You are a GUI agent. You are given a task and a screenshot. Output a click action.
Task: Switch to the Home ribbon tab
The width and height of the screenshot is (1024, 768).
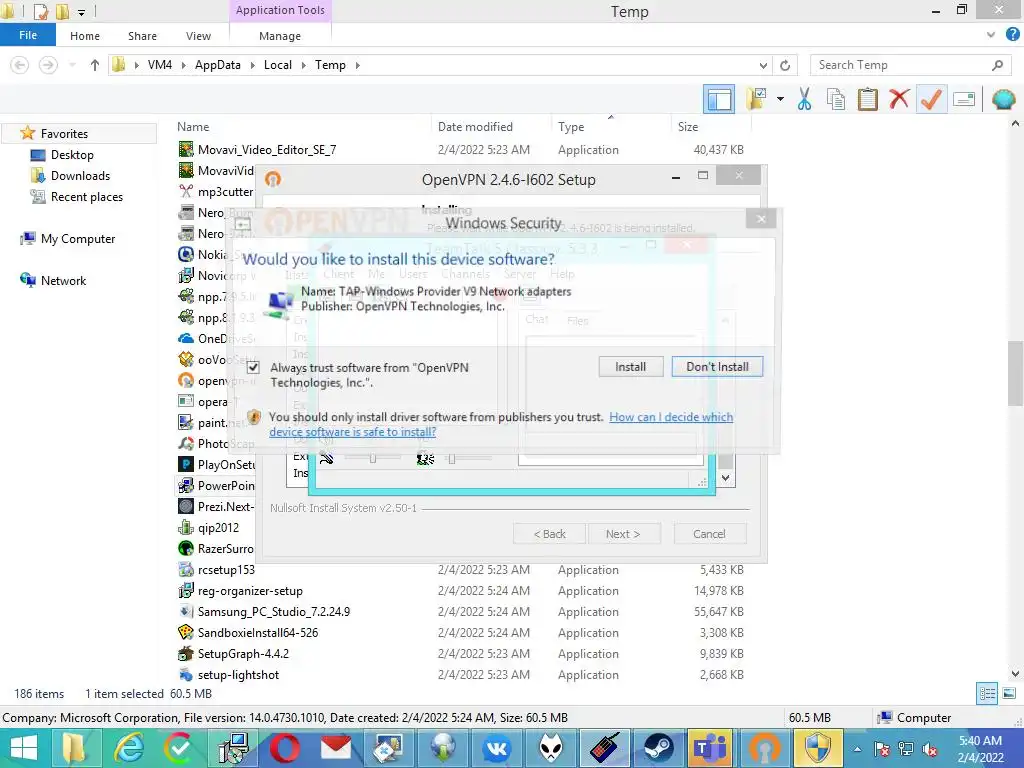85,36
